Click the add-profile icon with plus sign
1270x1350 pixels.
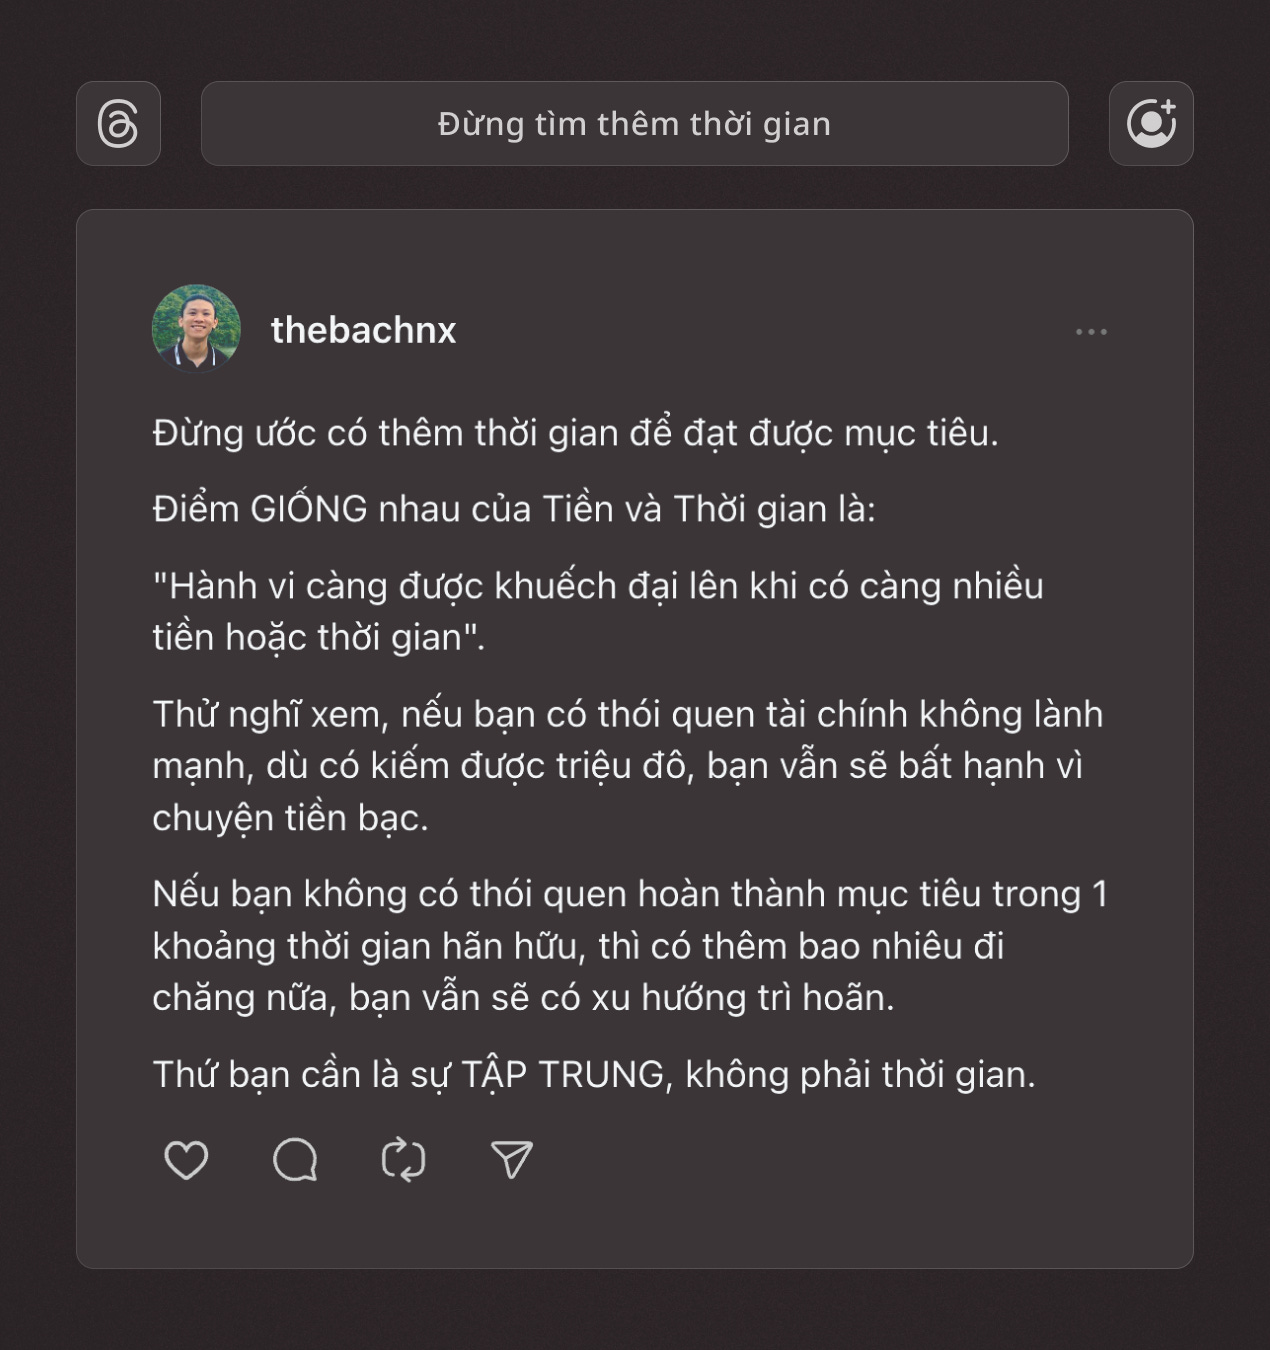(1151, 124)
